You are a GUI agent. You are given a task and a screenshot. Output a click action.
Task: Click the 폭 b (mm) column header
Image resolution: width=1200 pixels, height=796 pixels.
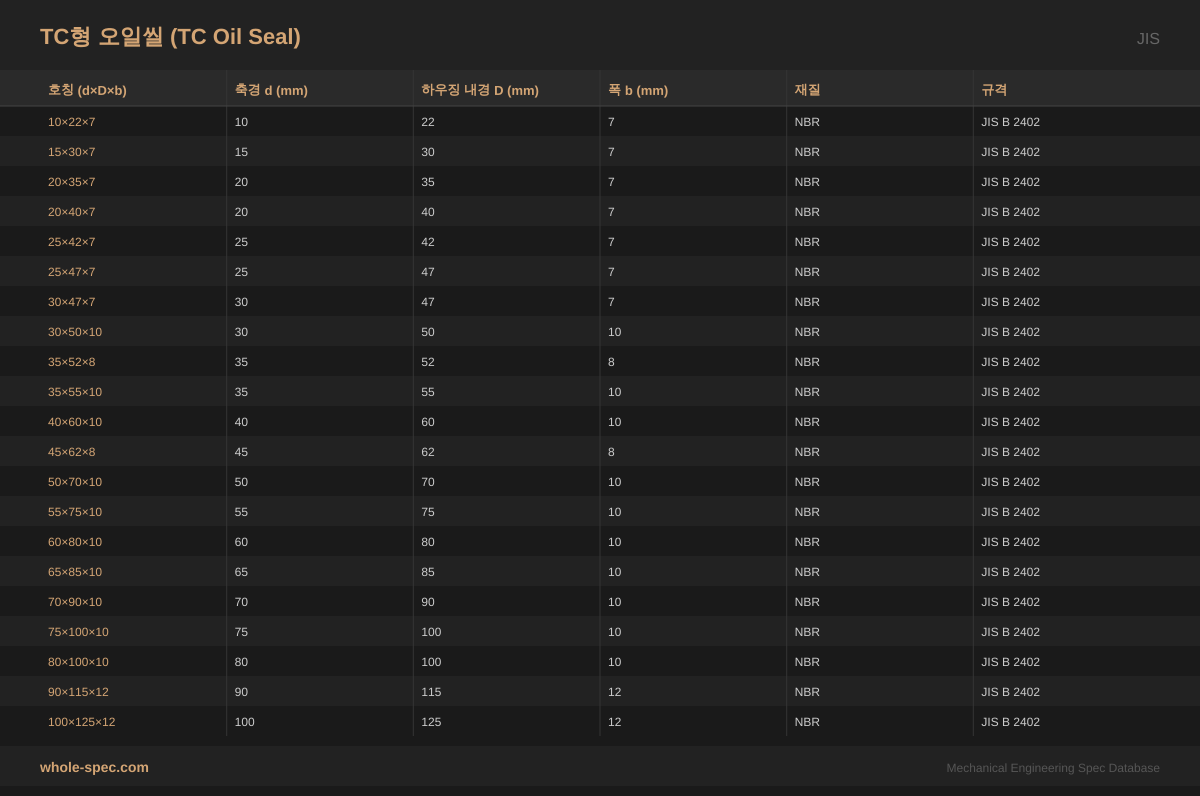(638, 90)
